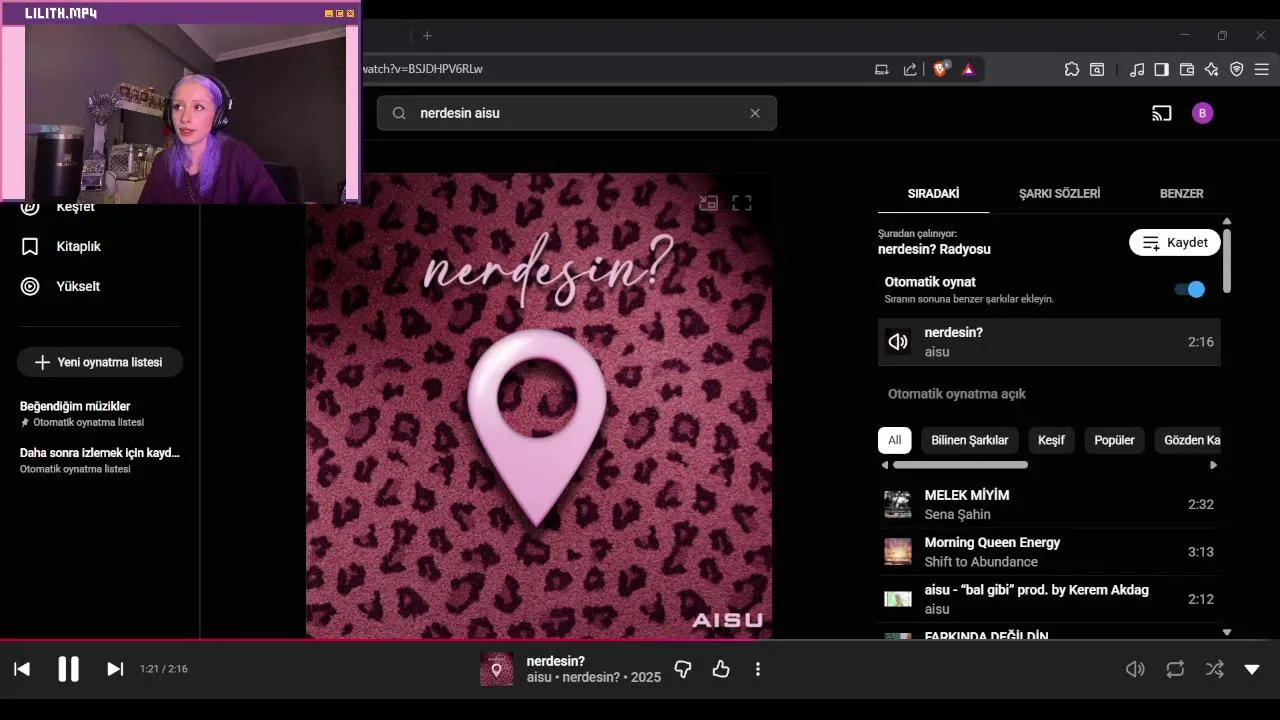
Task: Click the playback progress bar
Action: tap(640, 640)
